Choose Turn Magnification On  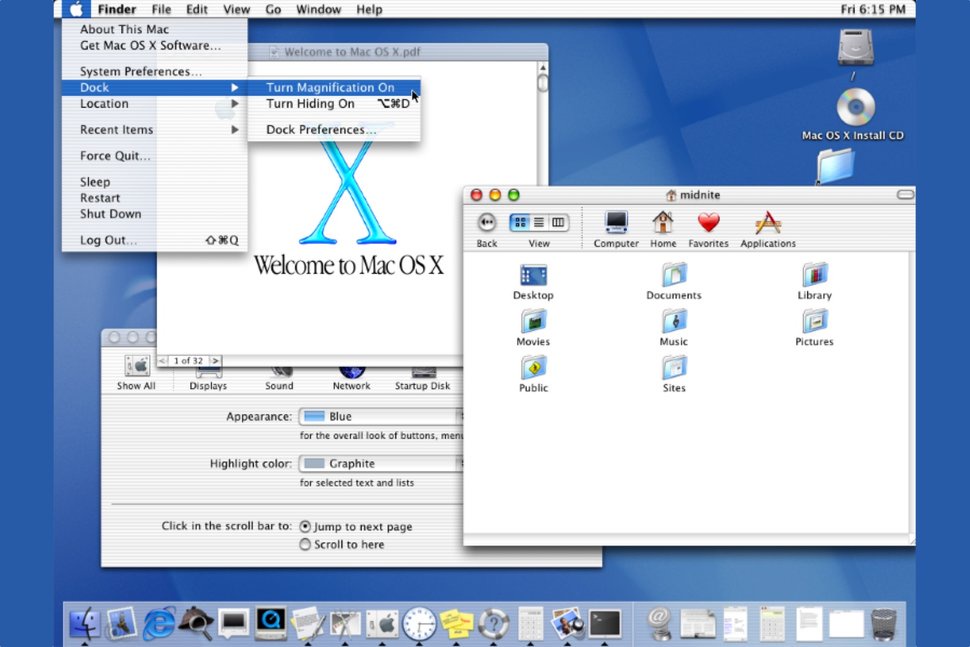coord(330,88)
